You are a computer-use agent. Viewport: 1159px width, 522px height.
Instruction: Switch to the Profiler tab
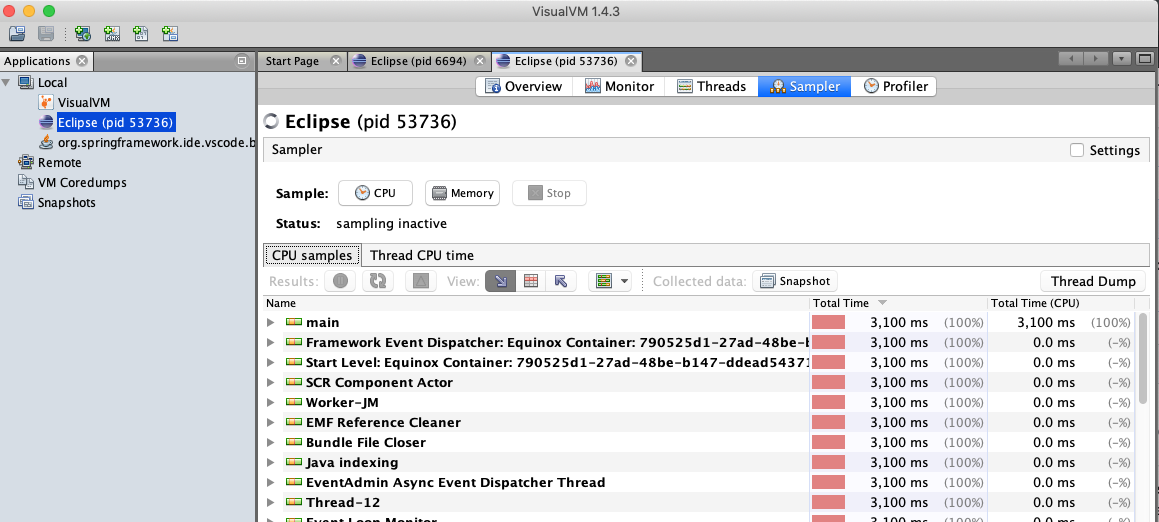point(895,87)
